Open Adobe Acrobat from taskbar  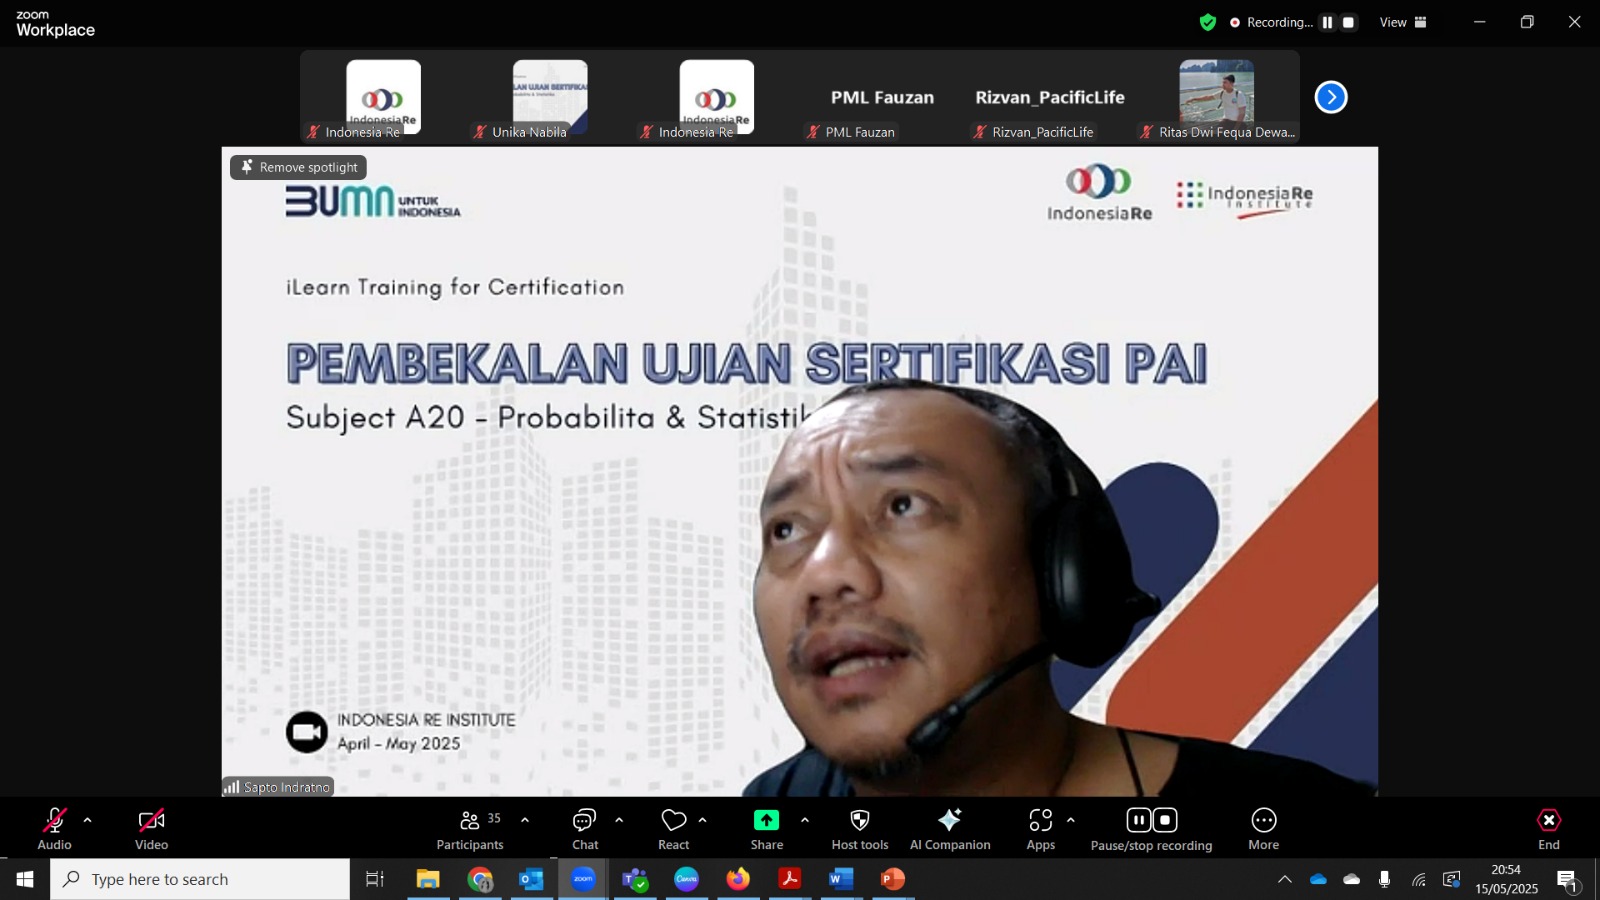coord(790,879)
